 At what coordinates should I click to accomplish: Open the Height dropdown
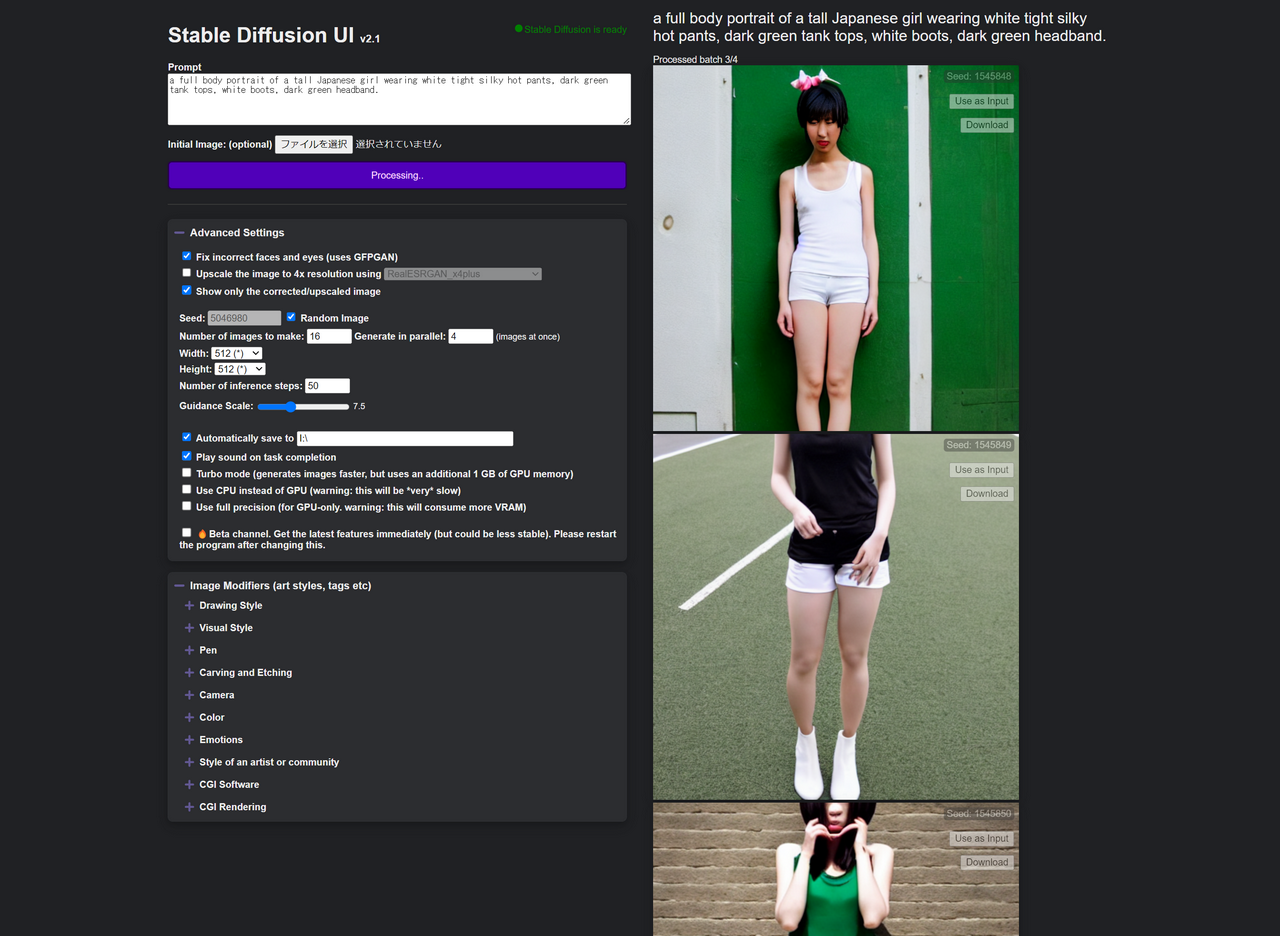[x=240, y=368]
